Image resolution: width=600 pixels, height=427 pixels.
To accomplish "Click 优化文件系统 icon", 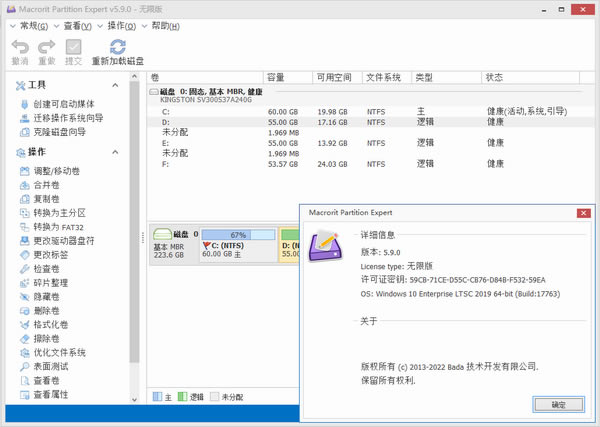I will (x=24, y=352).
